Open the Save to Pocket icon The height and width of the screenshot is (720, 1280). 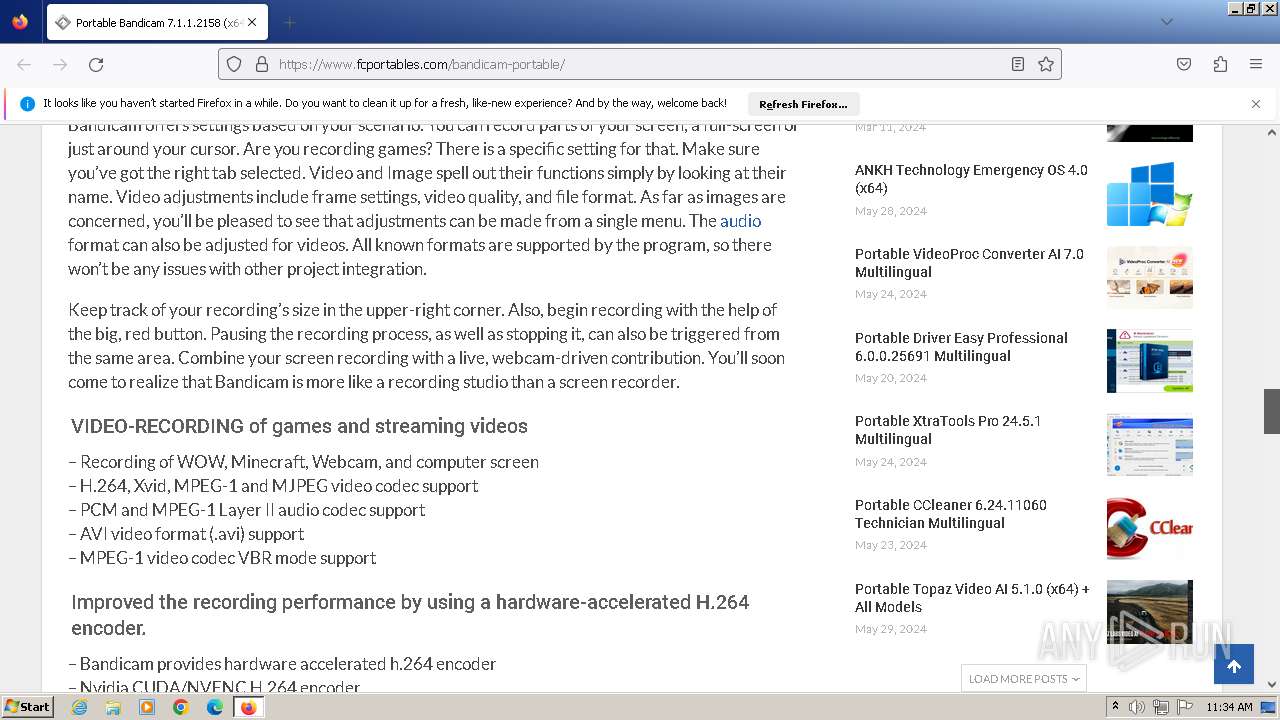point(1184,64)
